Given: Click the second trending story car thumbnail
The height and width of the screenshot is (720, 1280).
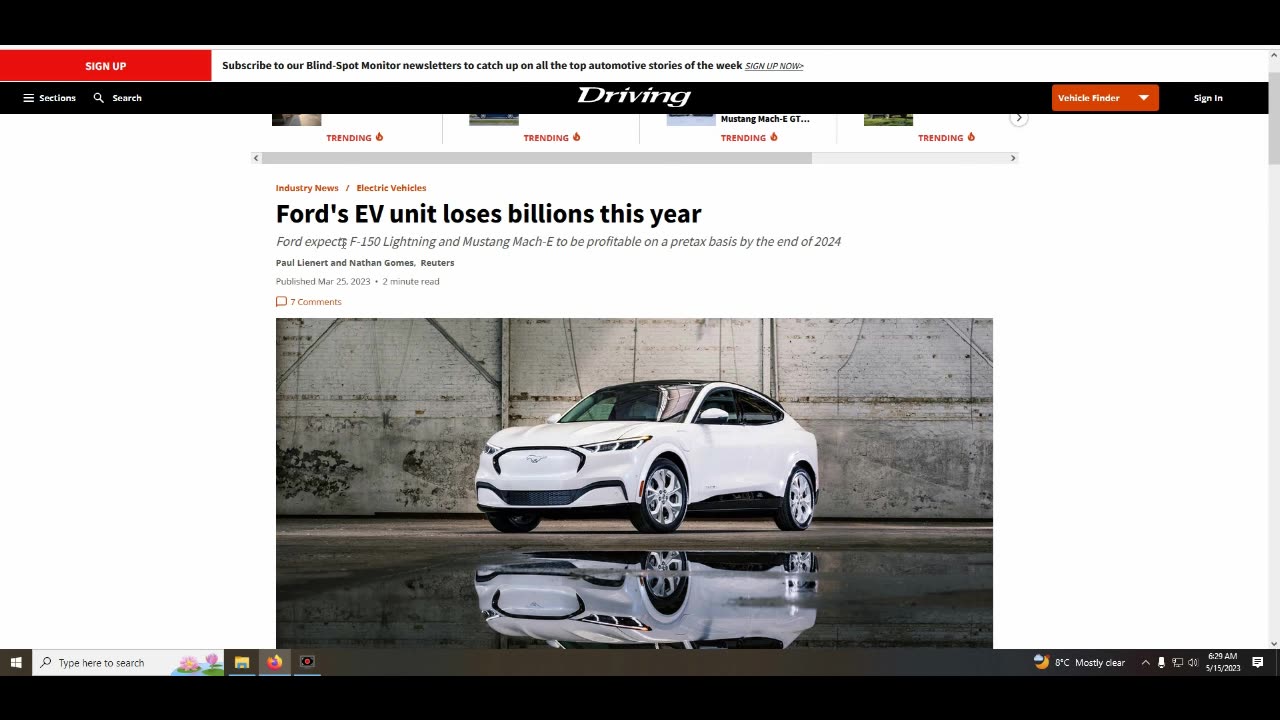Looking at the screenshot, I should pos(494,119).
